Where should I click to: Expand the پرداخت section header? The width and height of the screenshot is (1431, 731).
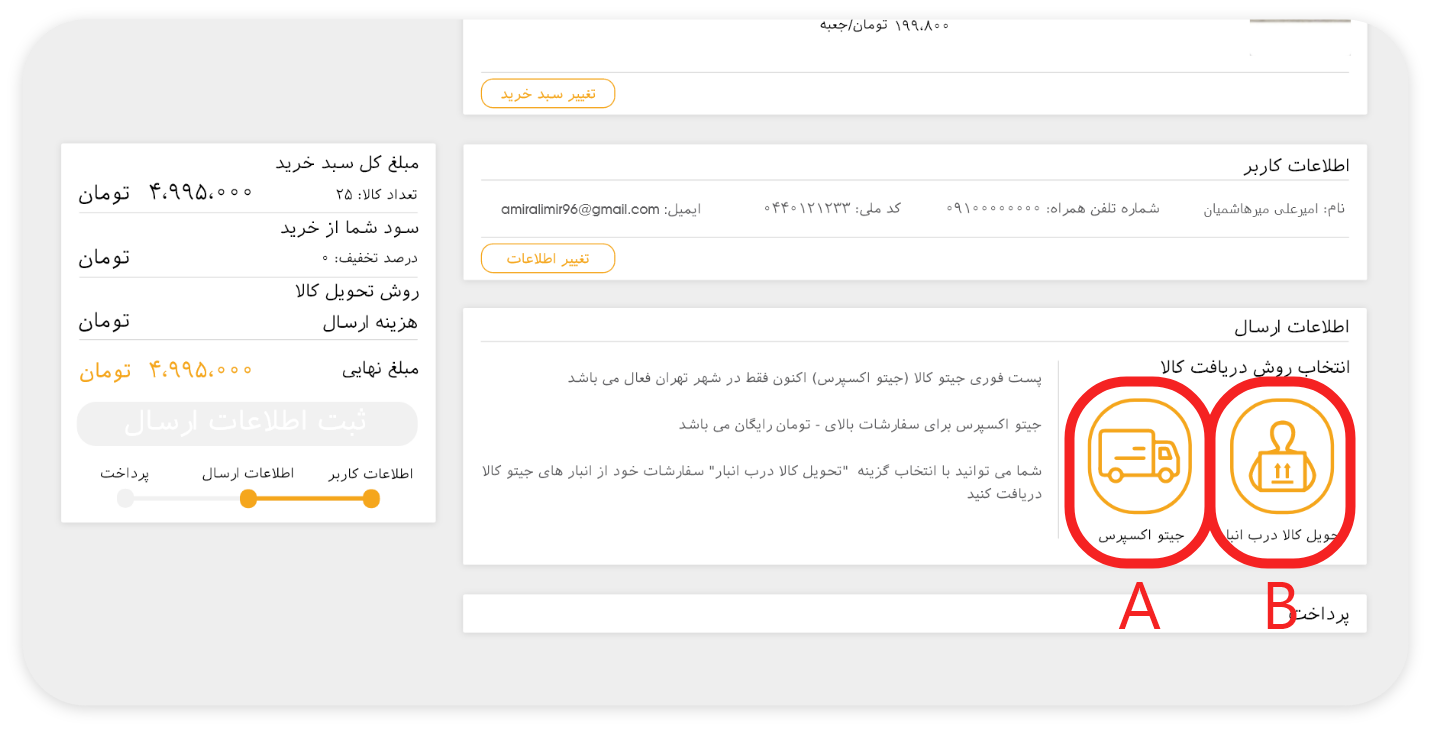1320,614
